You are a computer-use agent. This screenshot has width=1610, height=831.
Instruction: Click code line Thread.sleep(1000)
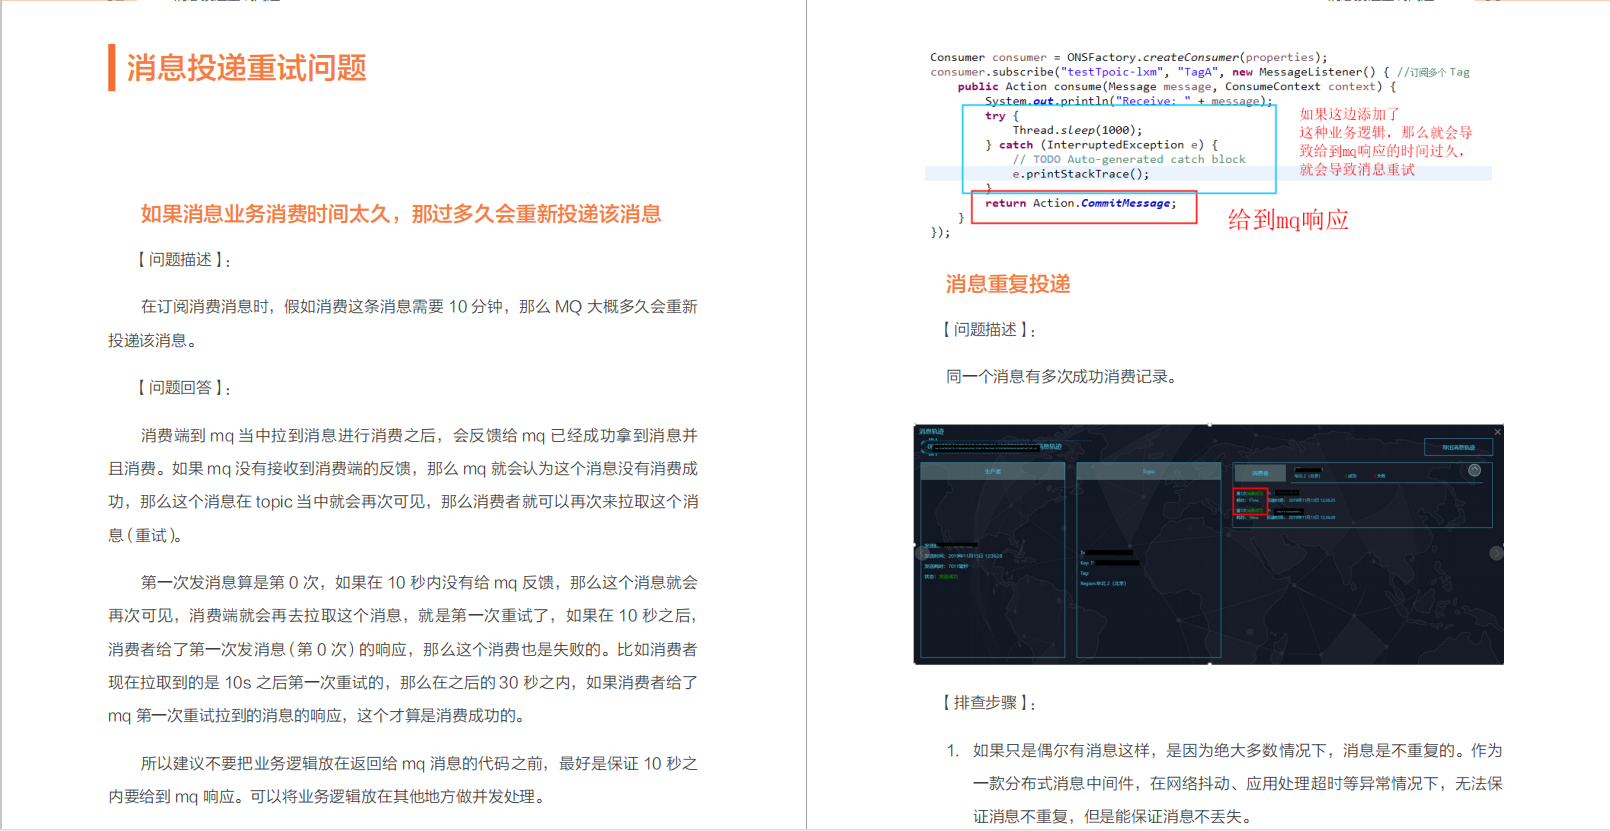[x=1077, y=130]
